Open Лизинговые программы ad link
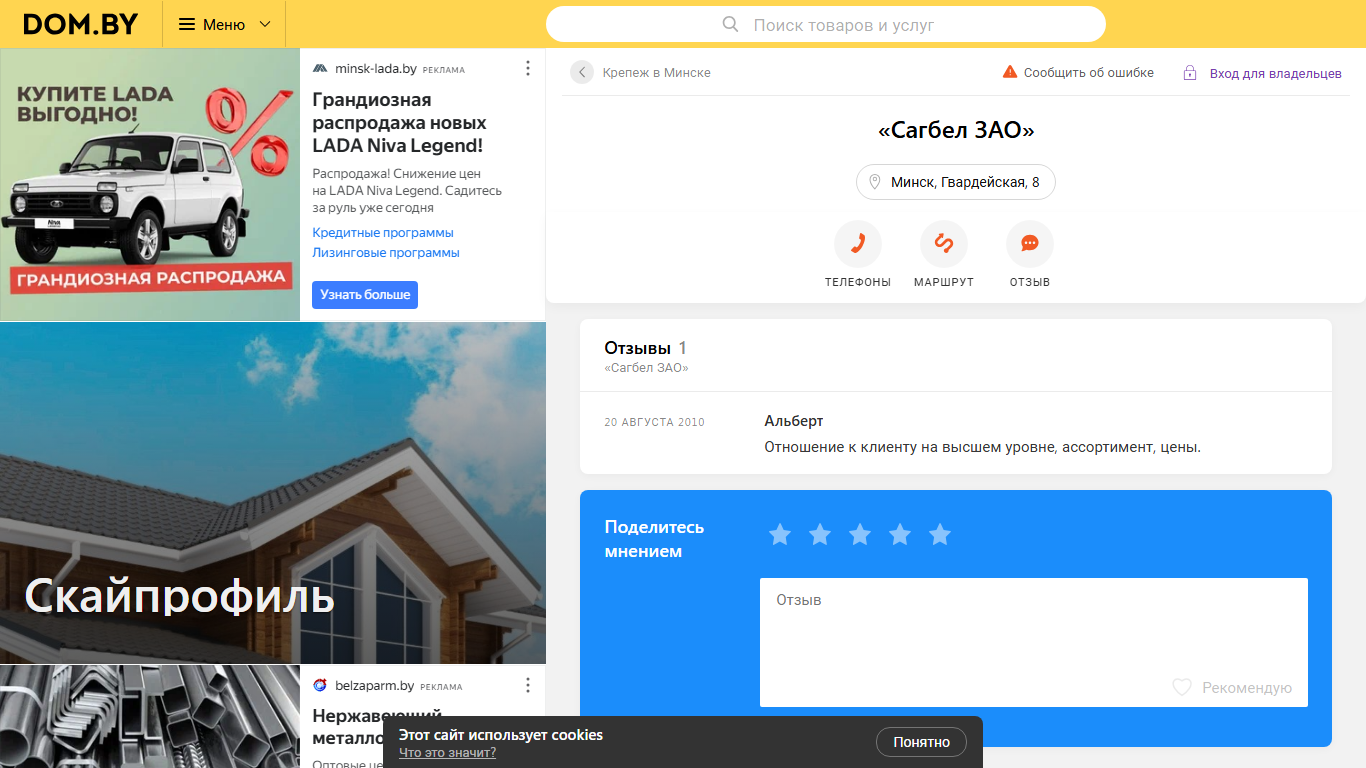 [386, 253]
